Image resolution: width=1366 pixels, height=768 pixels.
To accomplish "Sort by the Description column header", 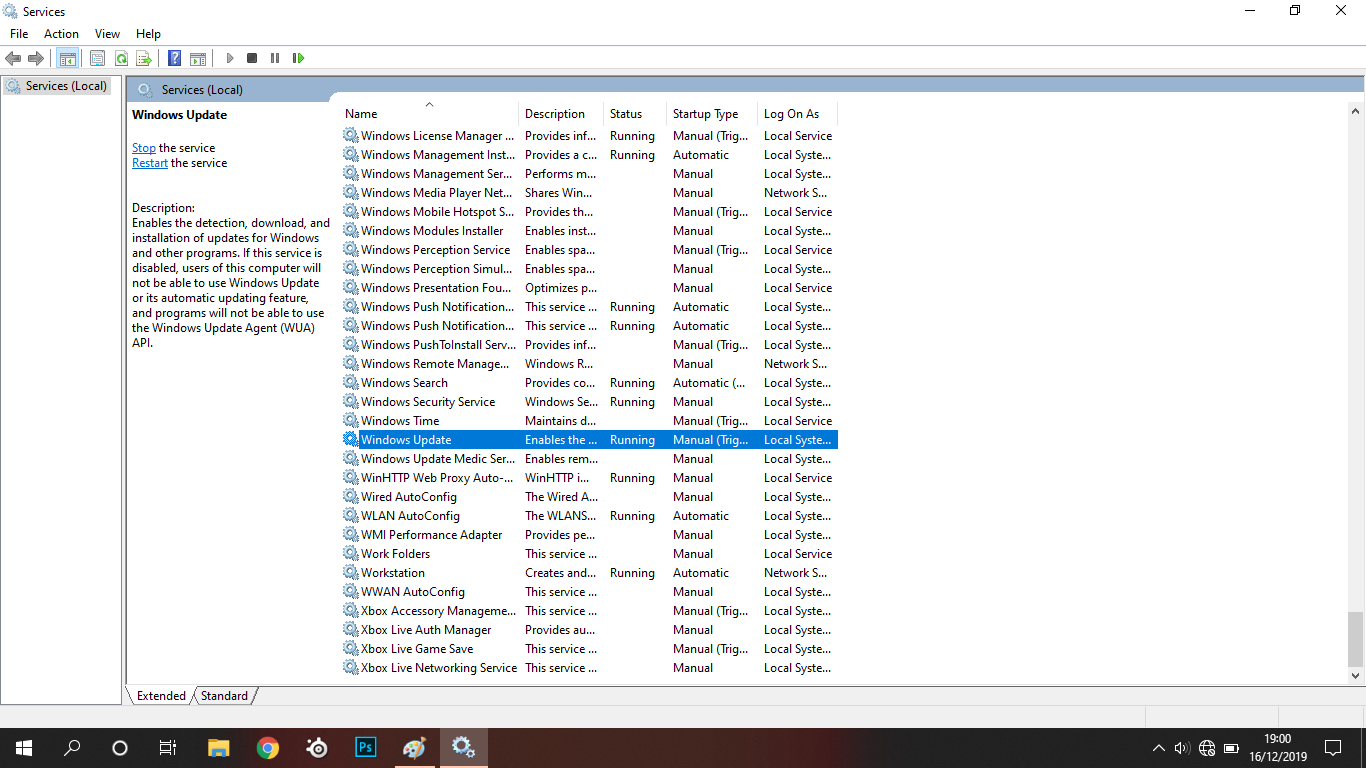I will (x=562, y=114).
